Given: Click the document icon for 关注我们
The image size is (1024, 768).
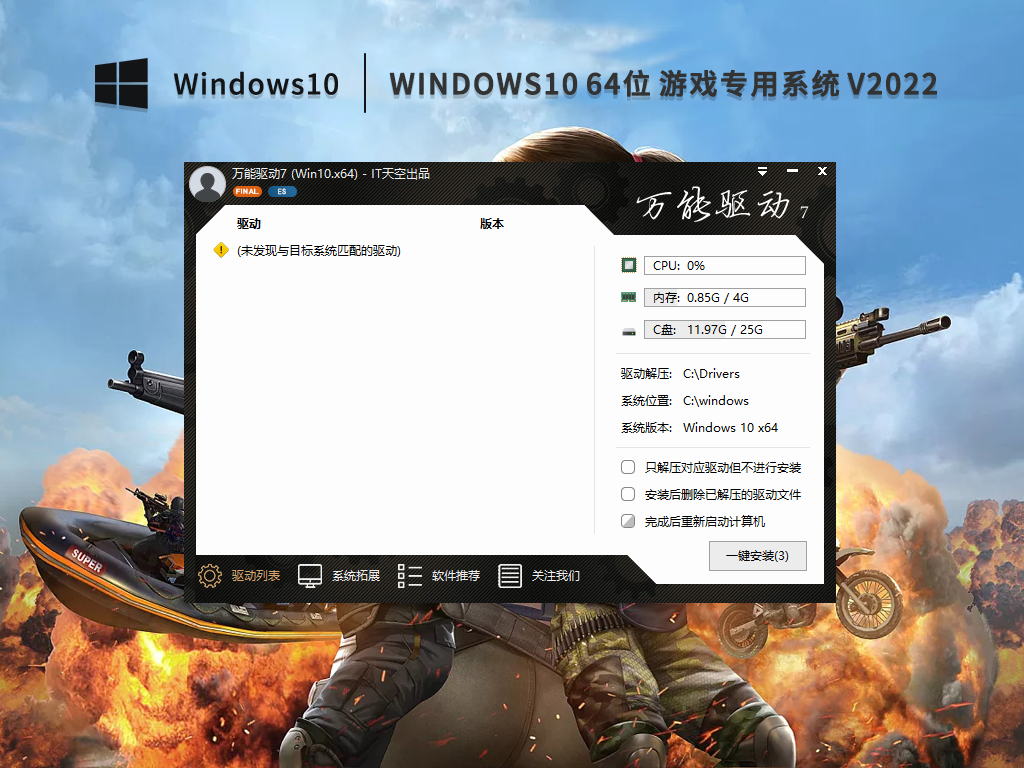Looking at the screenshot, I should (x=509, y=575).
